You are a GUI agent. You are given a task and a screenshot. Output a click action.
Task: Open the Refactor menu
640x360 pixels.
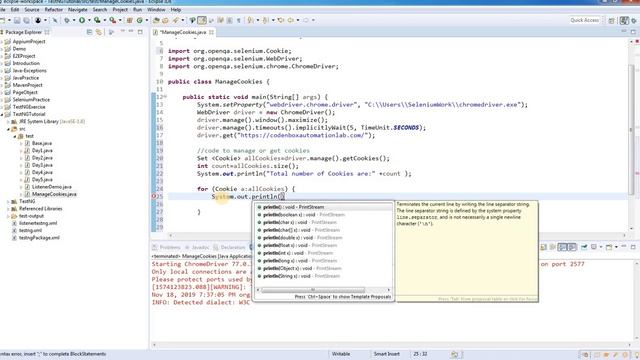pyautogui.click(x=53, y=9)
